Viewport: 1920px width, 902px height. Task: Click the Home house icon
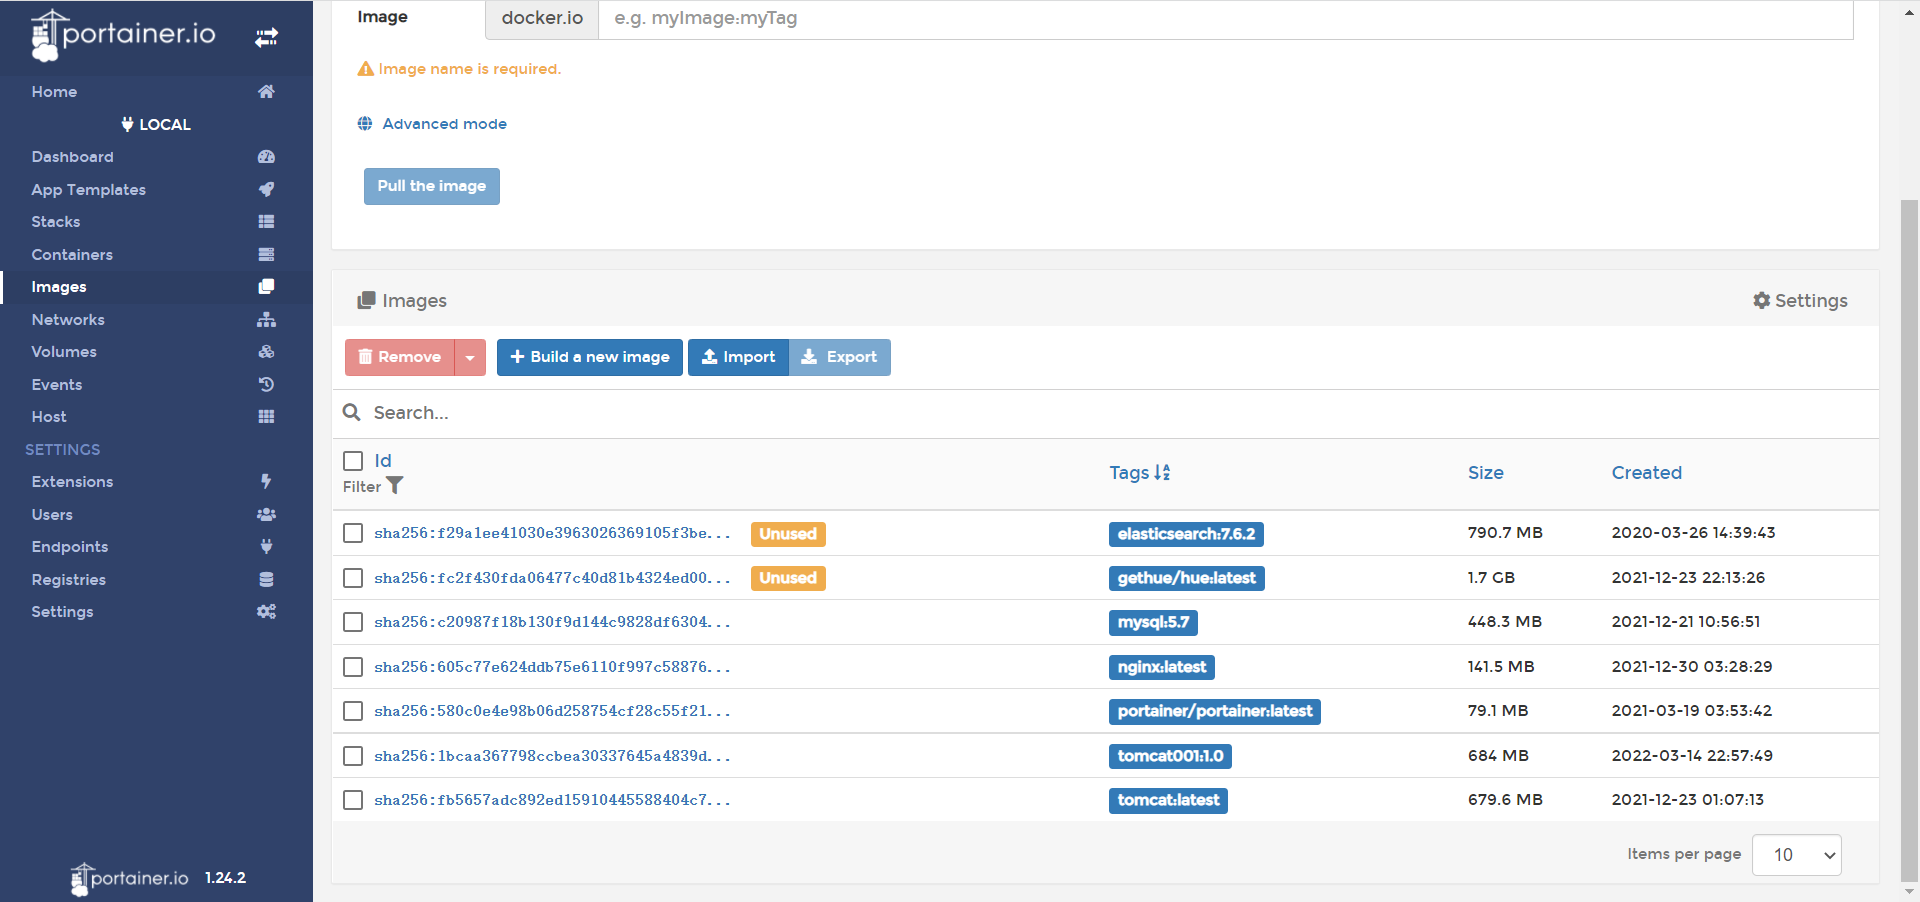pos(266,92)
